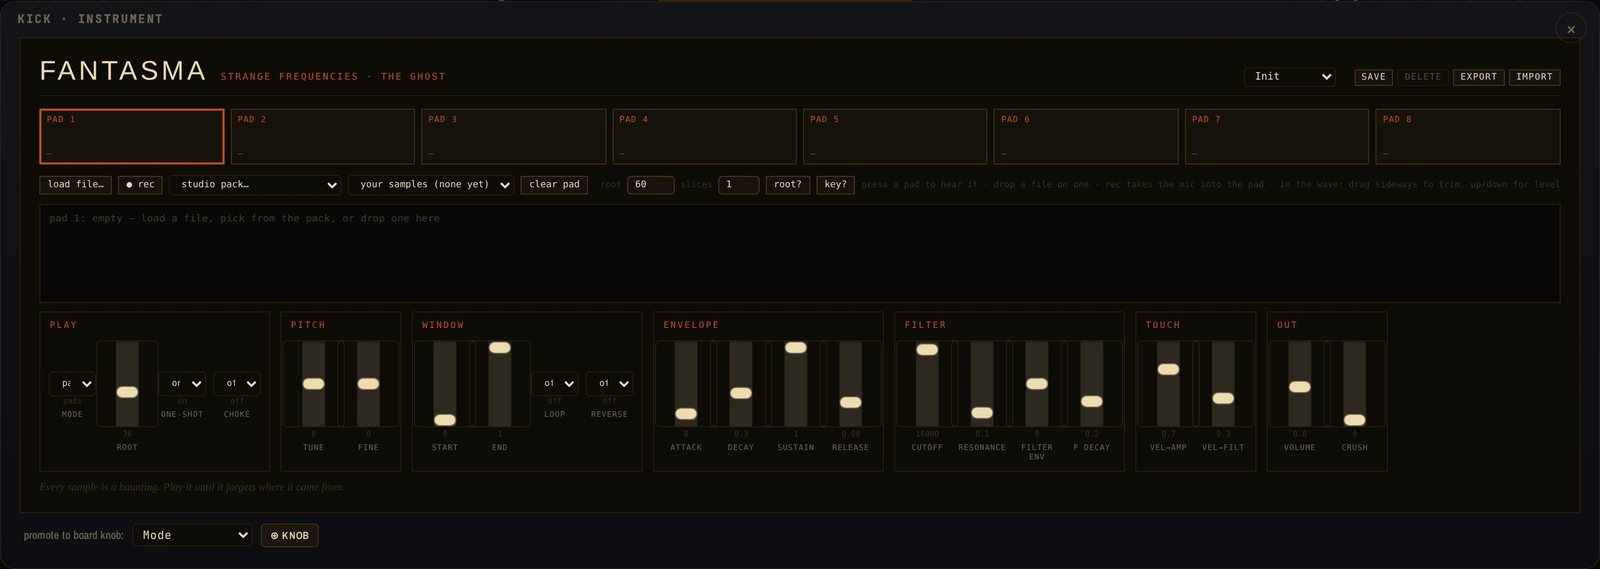This screenshot has height=569, width=1600.
Task: Click the empty waveform drop area
Action: point(799,253)
